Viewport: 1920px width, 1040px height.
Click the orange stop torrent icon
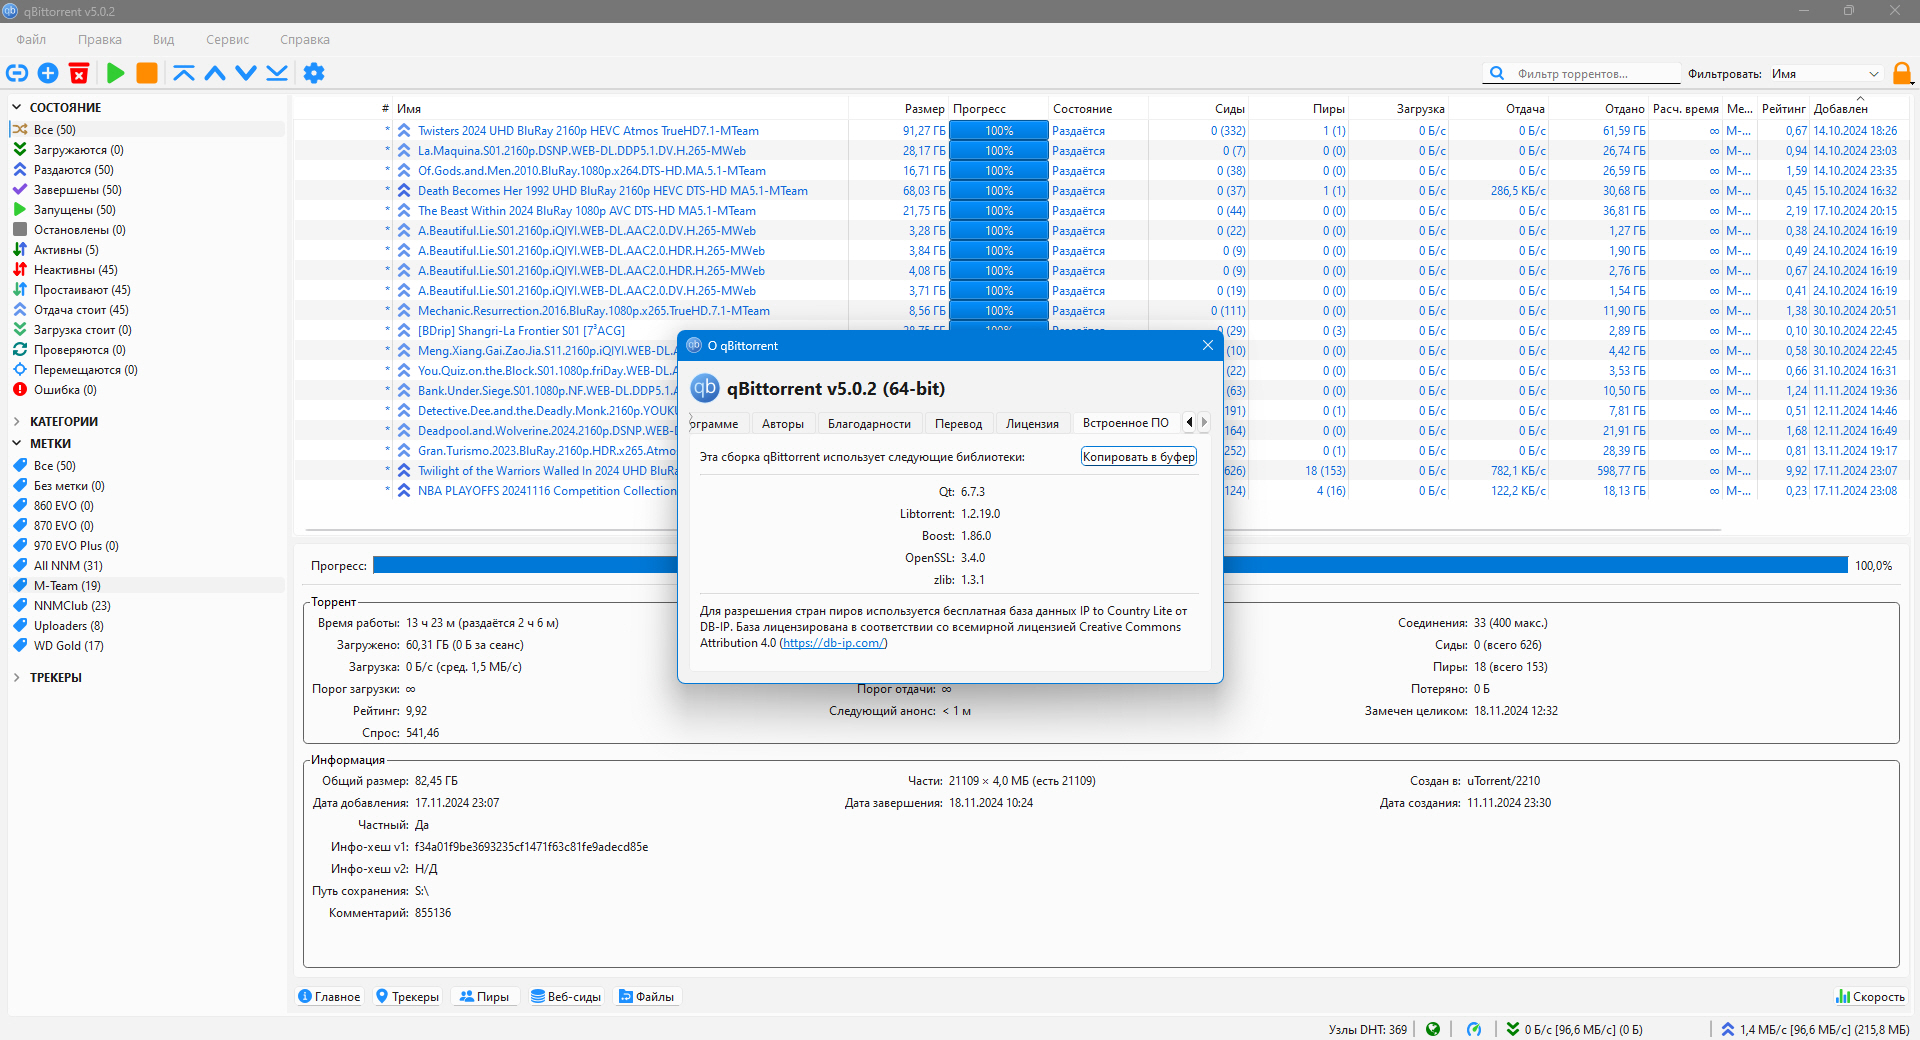point(147,73)
